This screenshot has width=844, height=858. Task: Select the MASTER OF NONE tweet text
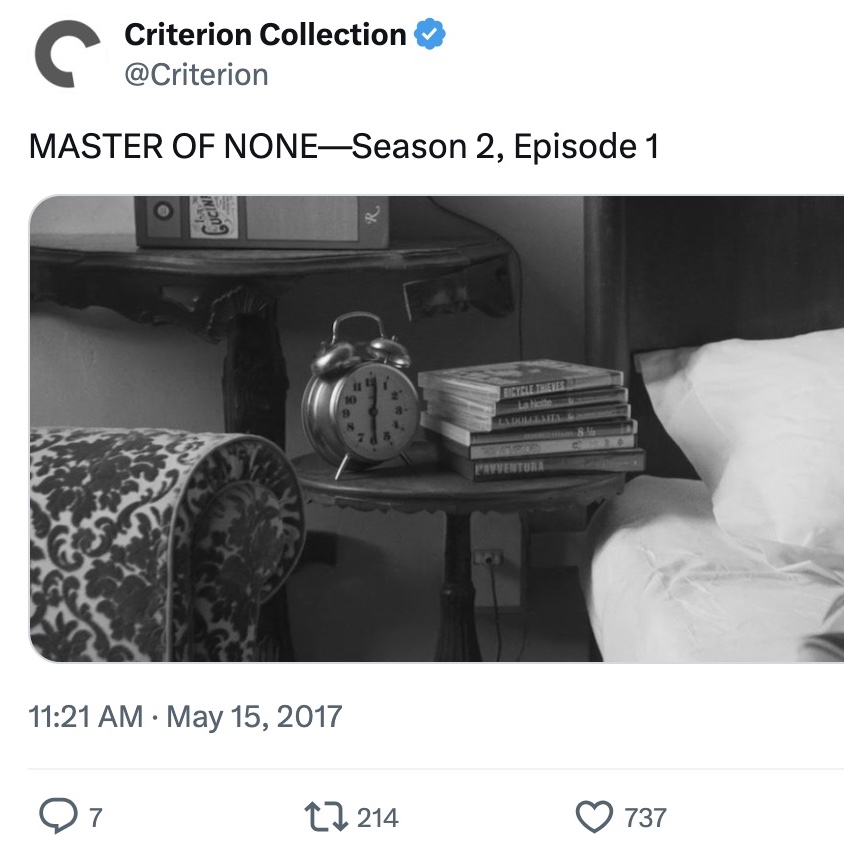[344, 146]
